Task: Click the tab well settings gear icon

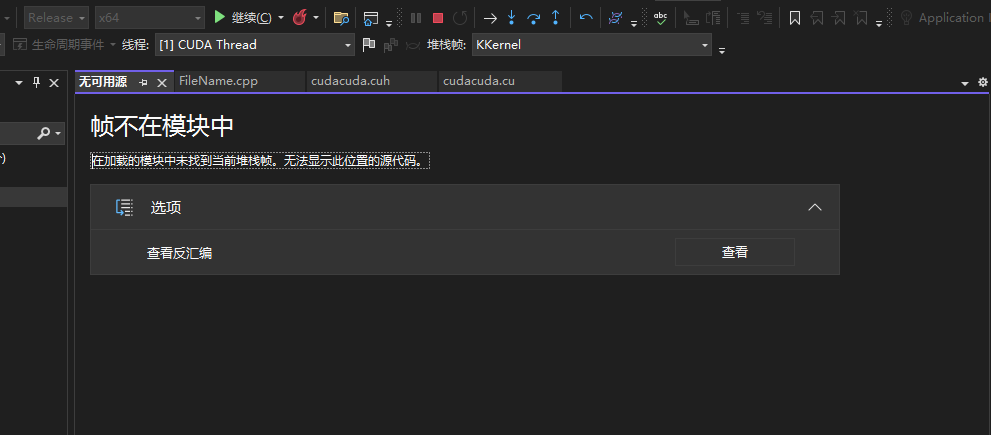Action: (982, 82)
